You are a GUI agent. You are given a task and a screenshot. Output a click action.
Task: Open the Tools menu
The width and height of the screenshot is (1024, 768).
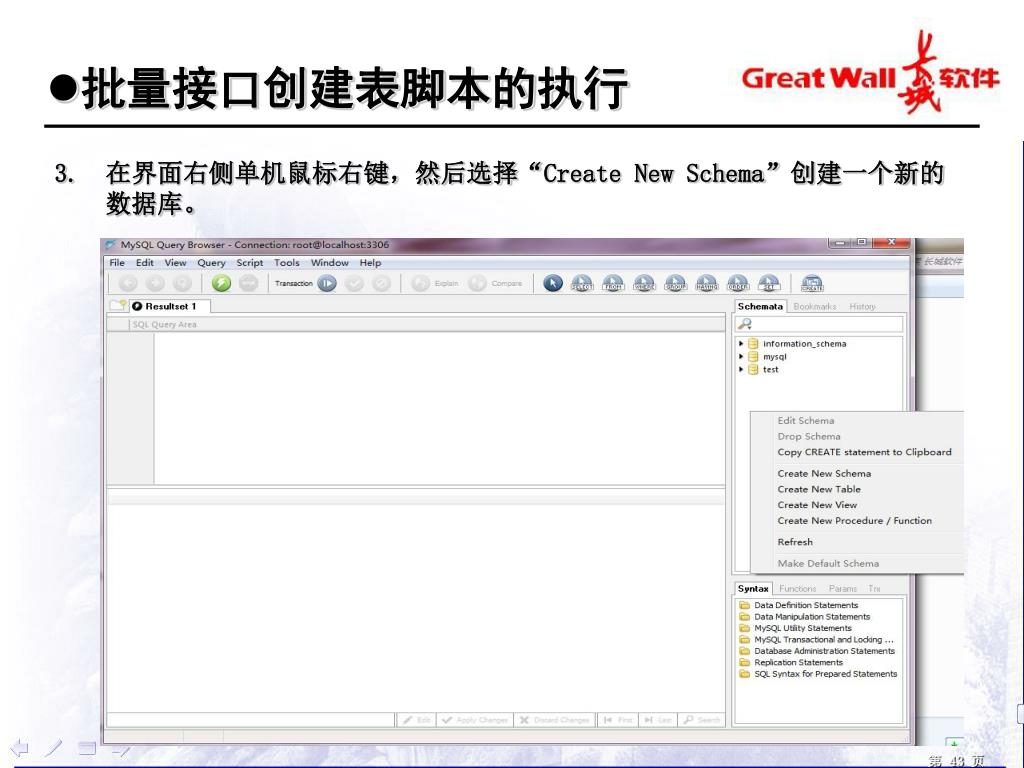tap(287, 263)
